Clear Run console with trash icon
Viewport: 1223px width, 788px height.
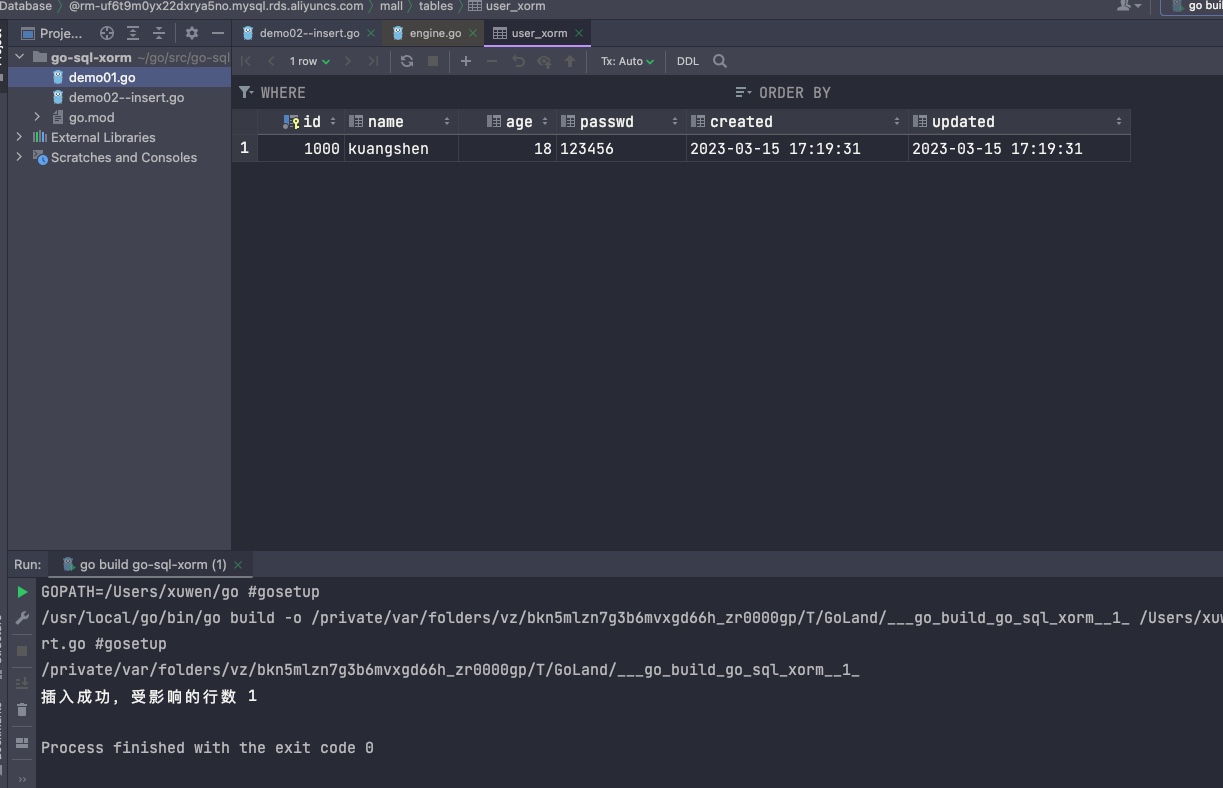(22, 709)
